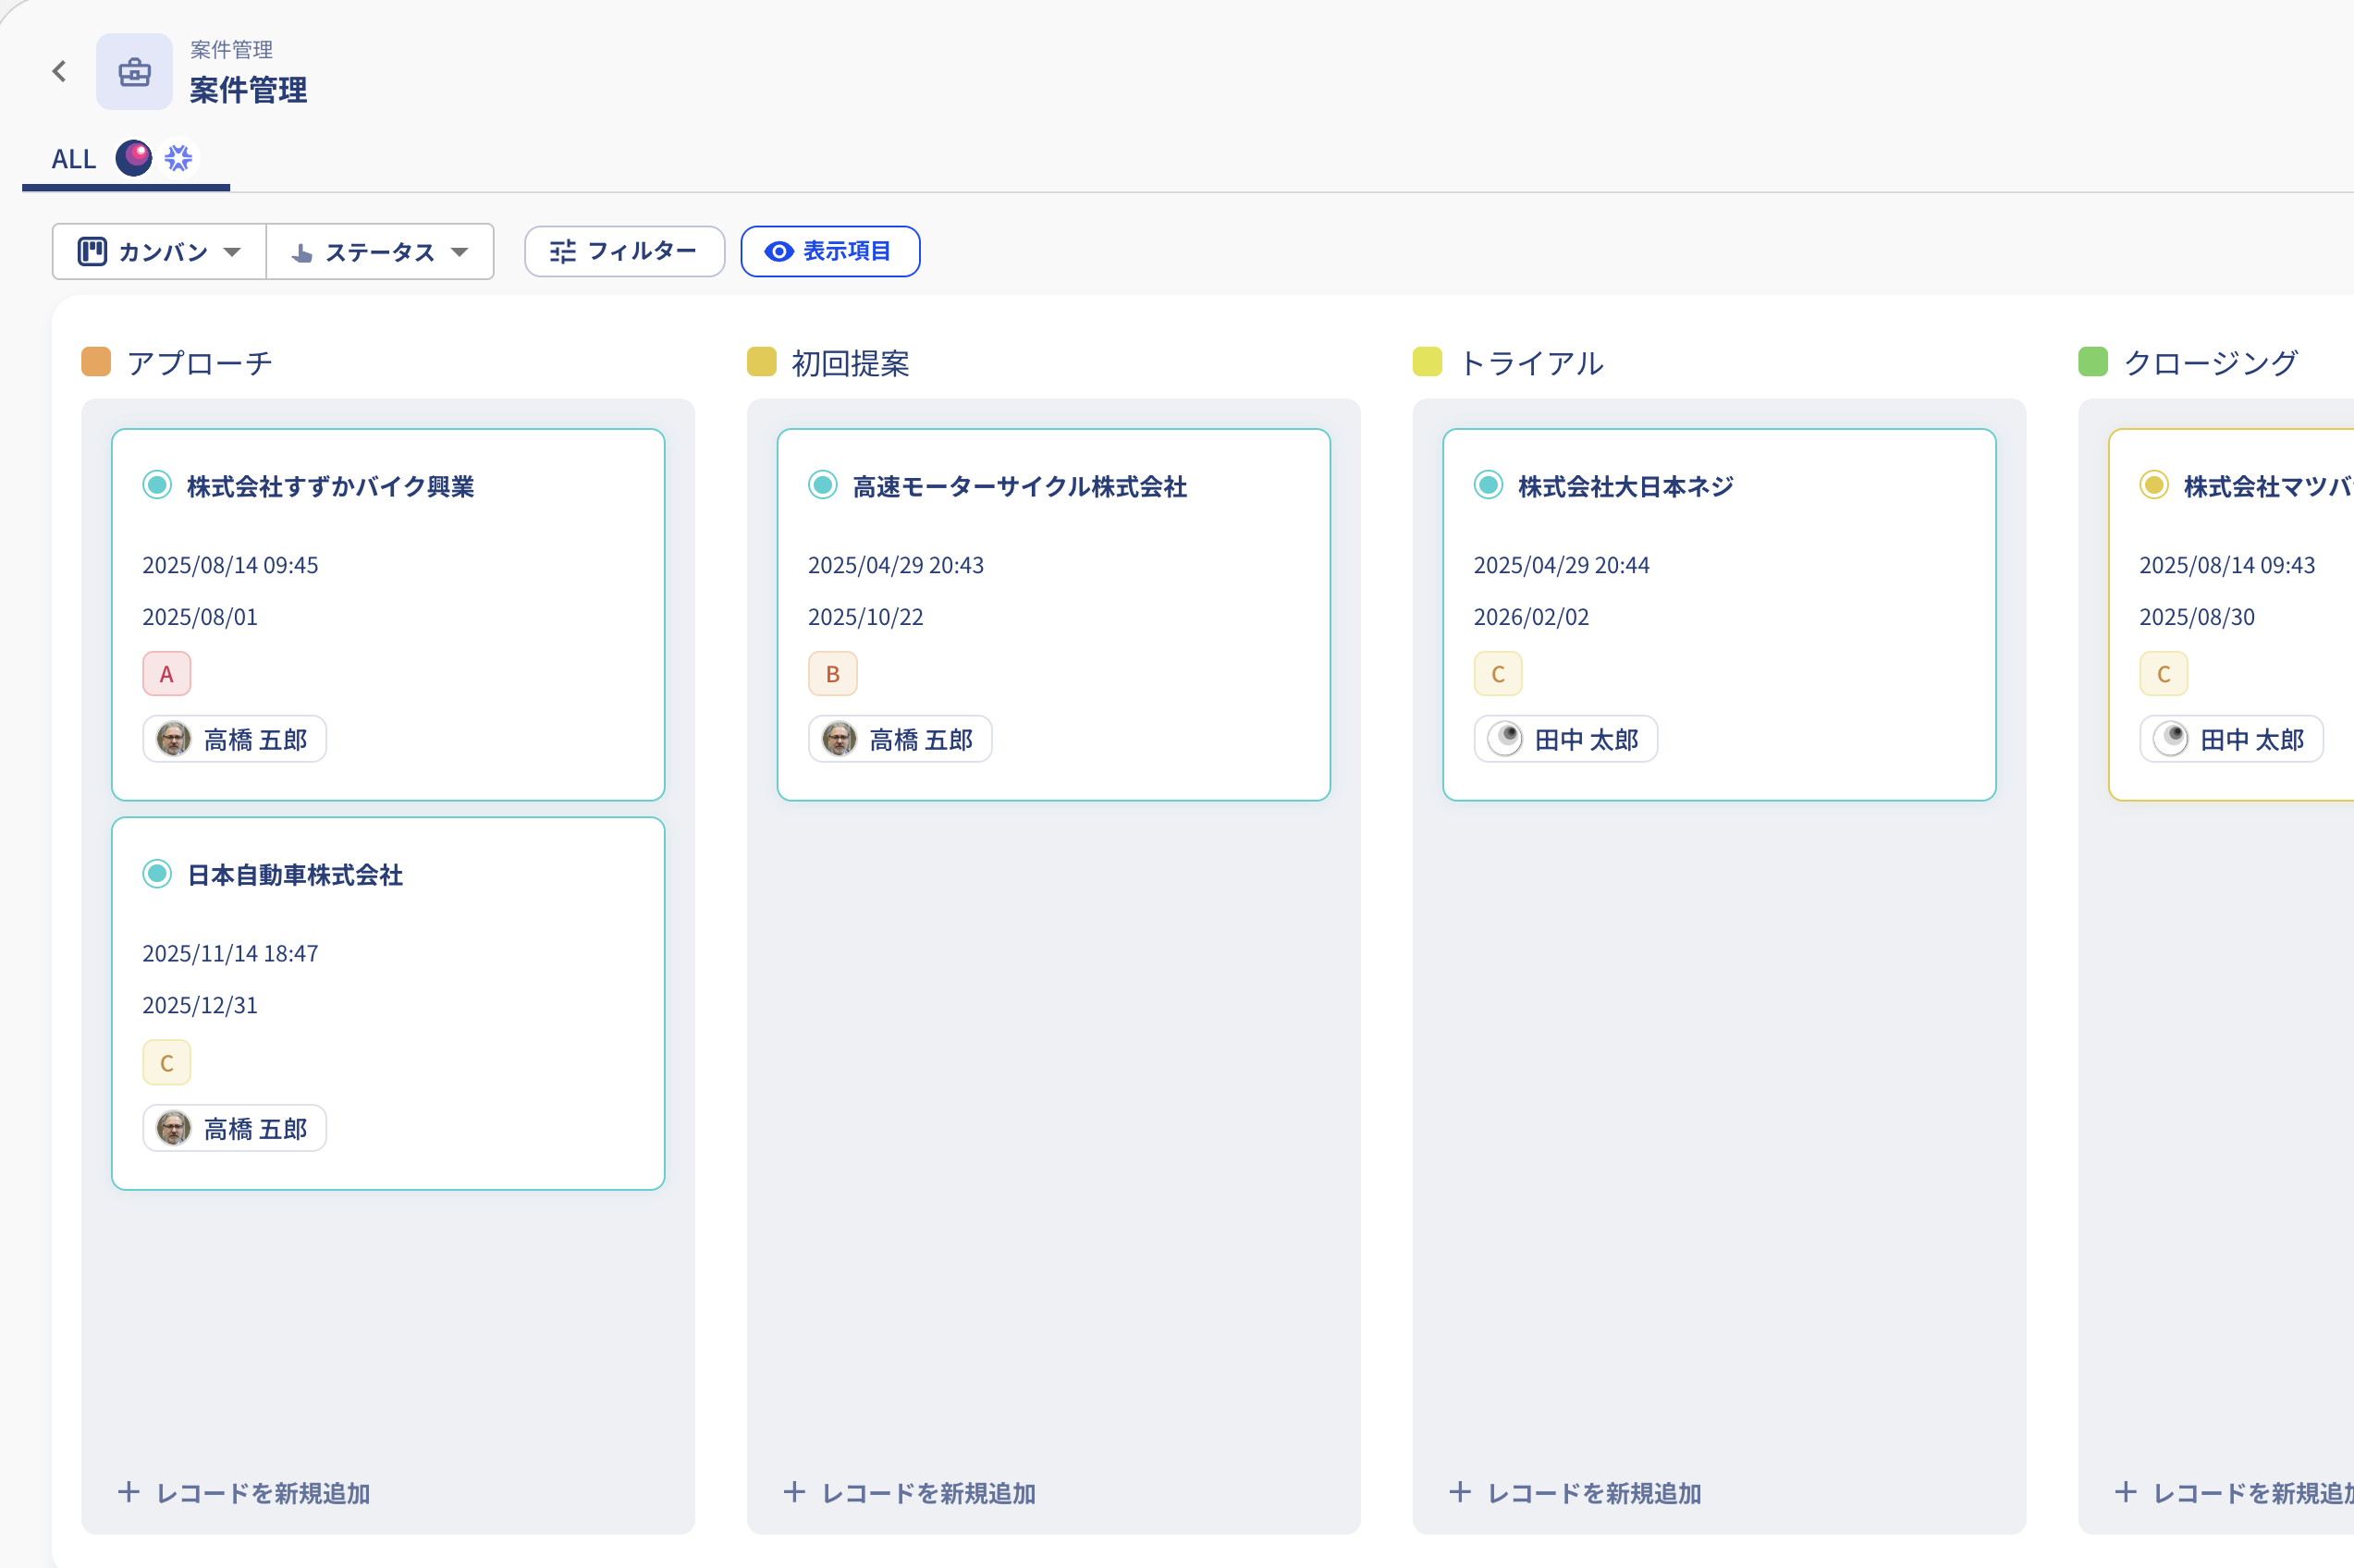Viewport: 2354px width, 1568px height.
Task: Click 高橋 五郎 avatar on すずかバイク興業 card
Action: tap(174, 739)
